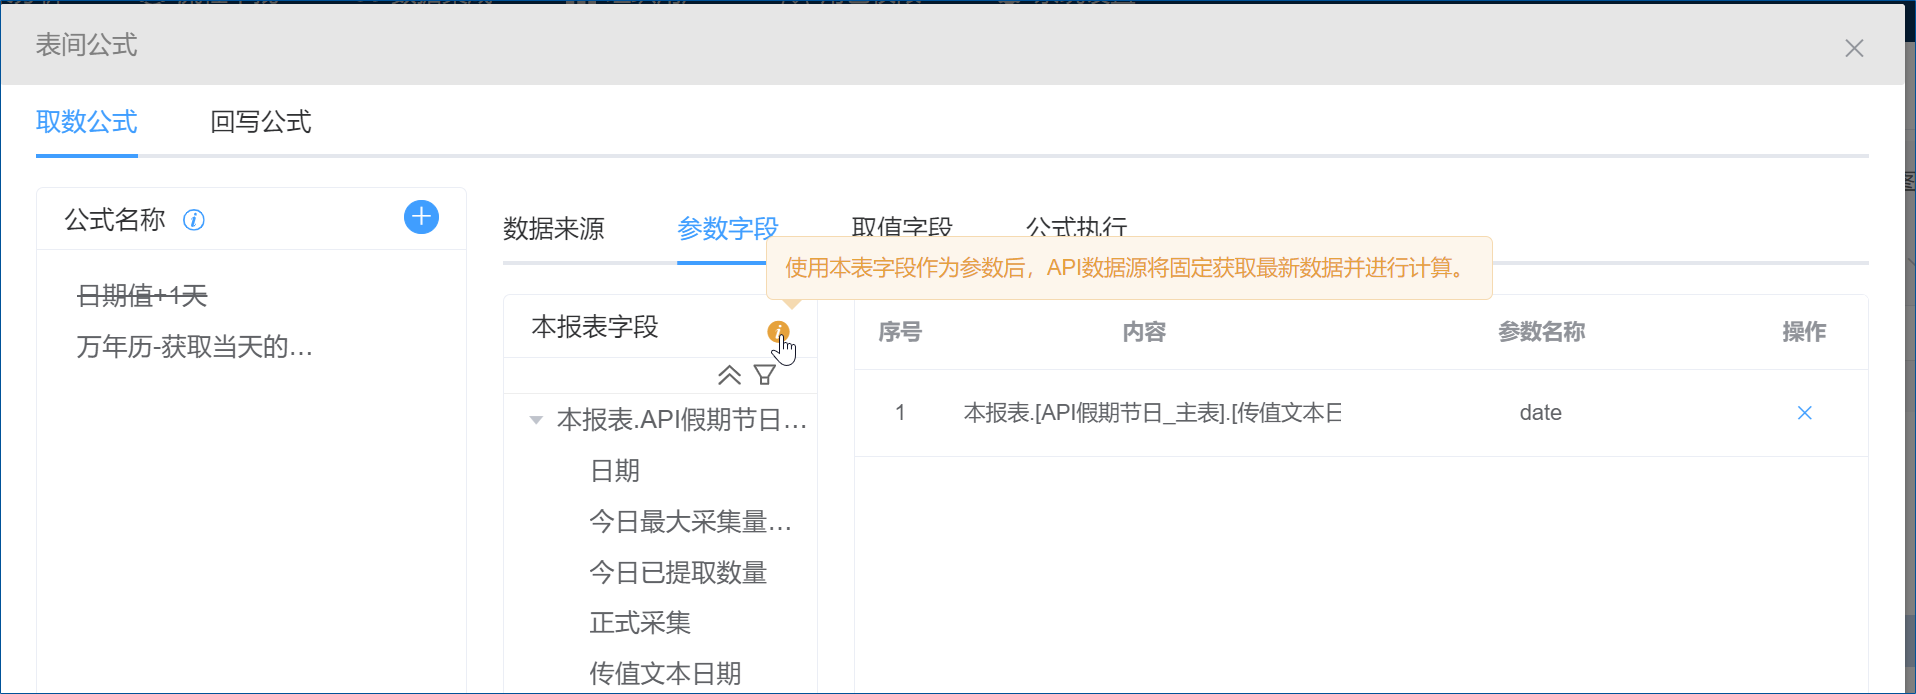1916x694 pixels.
Task: Collapse the 本报表.API假期节日… tree node
Action: point(536,420)
